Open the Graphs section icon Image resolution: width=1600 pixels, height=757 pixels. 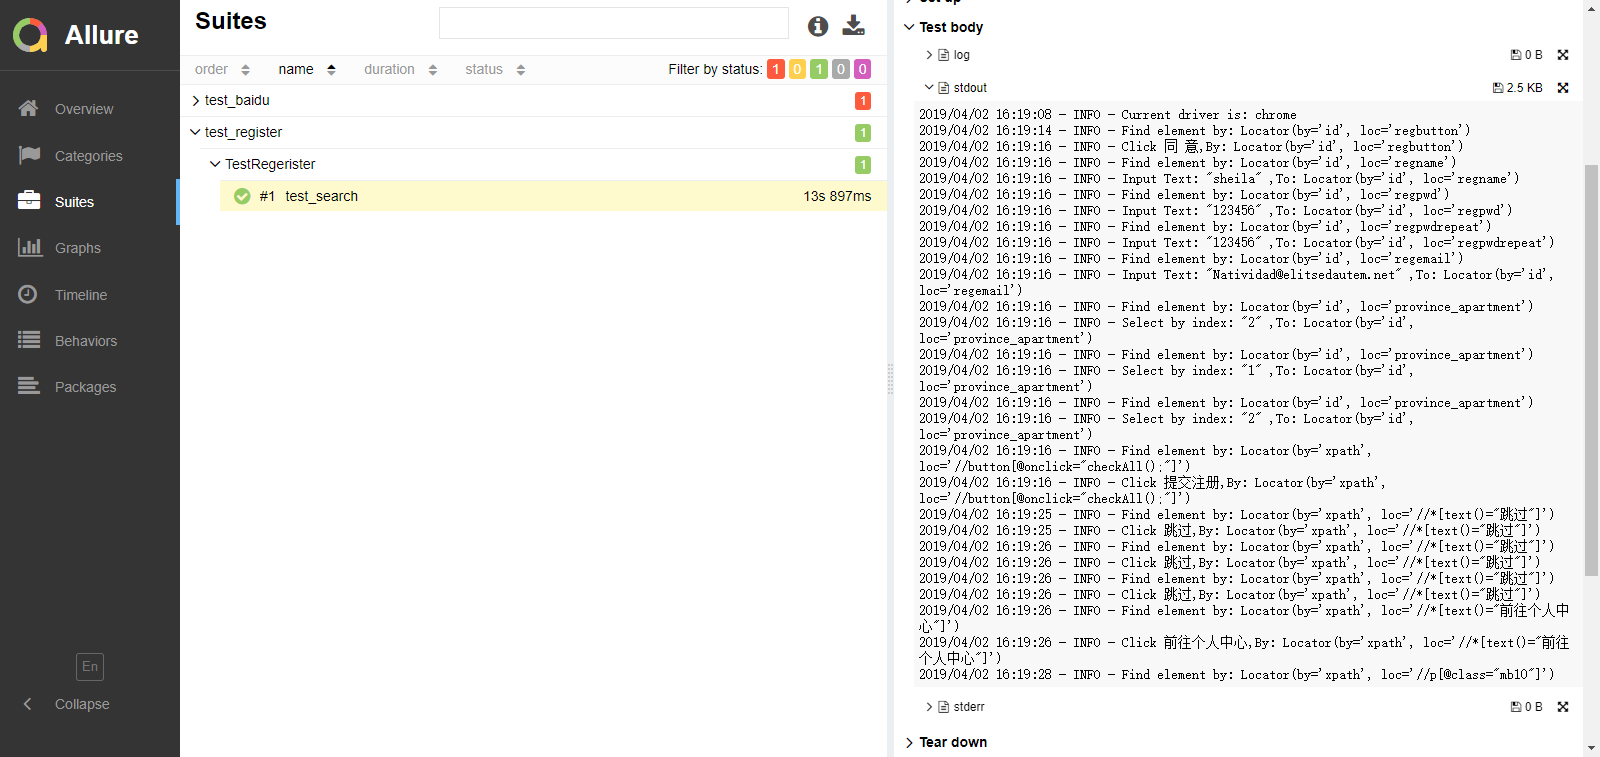30,247
